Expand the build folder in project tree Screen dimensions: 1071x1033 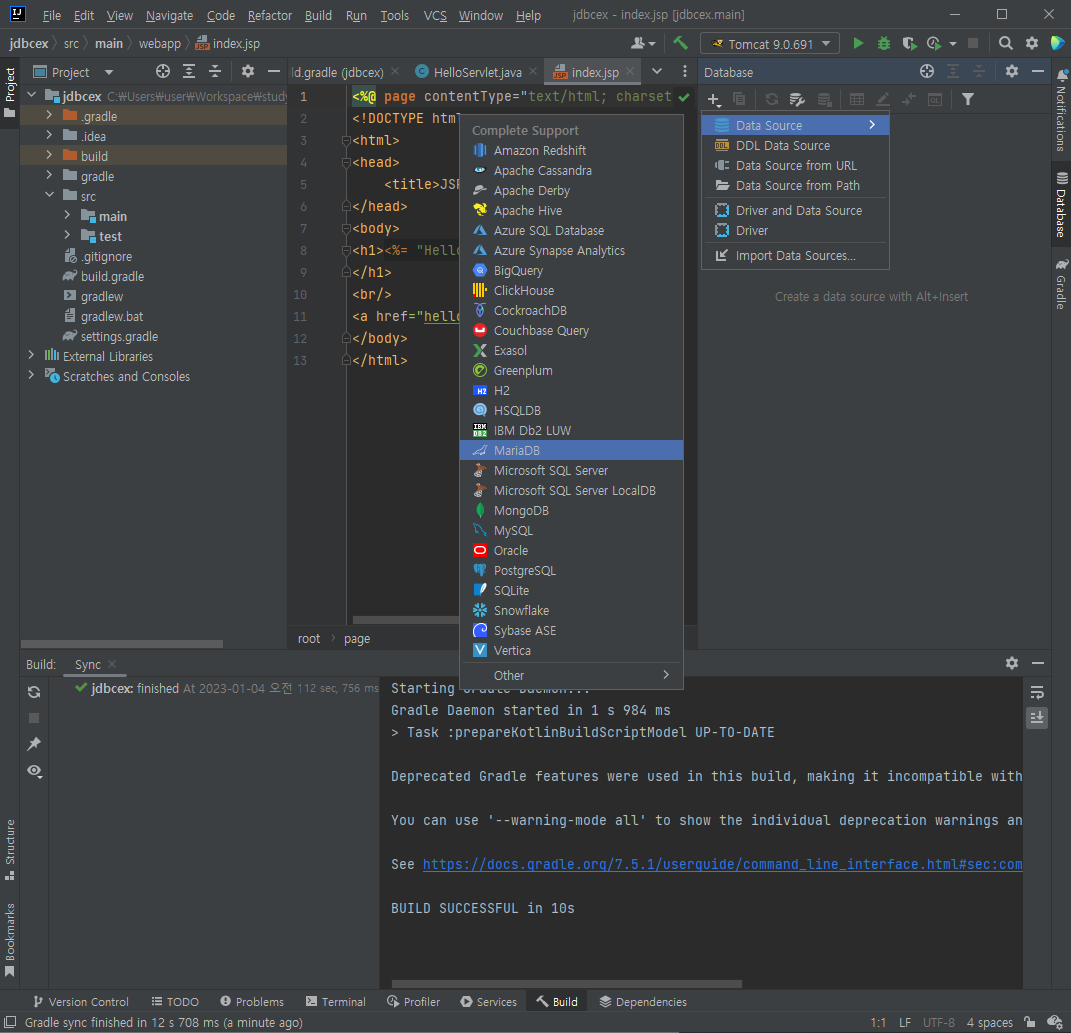pyautogui.click(x=49, y=155)
